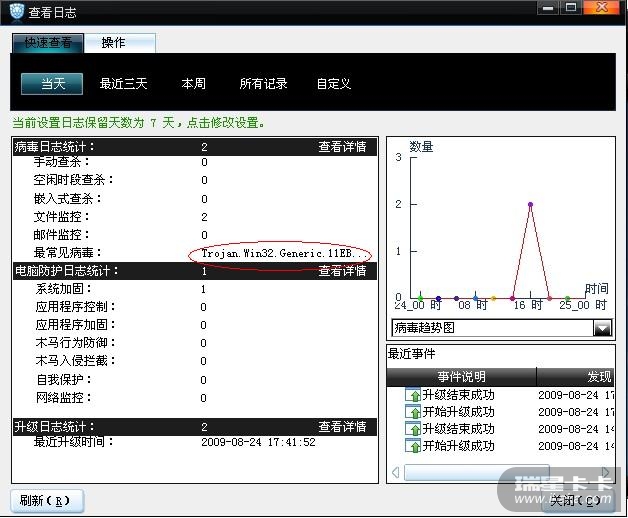This screenshot has width=628, height=518.
Task: Click the 关闭(C) button
Action: pyautogui.click(x=578, y=501)
